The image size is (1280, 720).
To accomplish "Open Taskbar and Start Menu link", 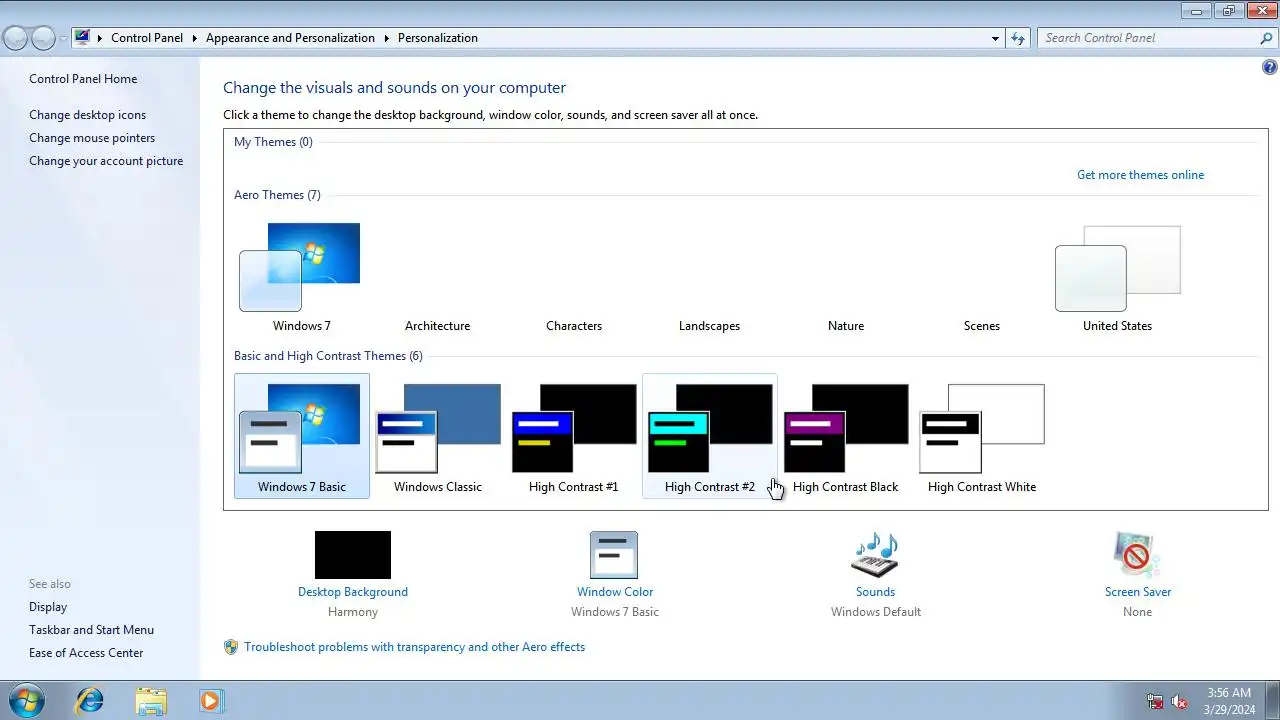I will [x=91, y=630].
